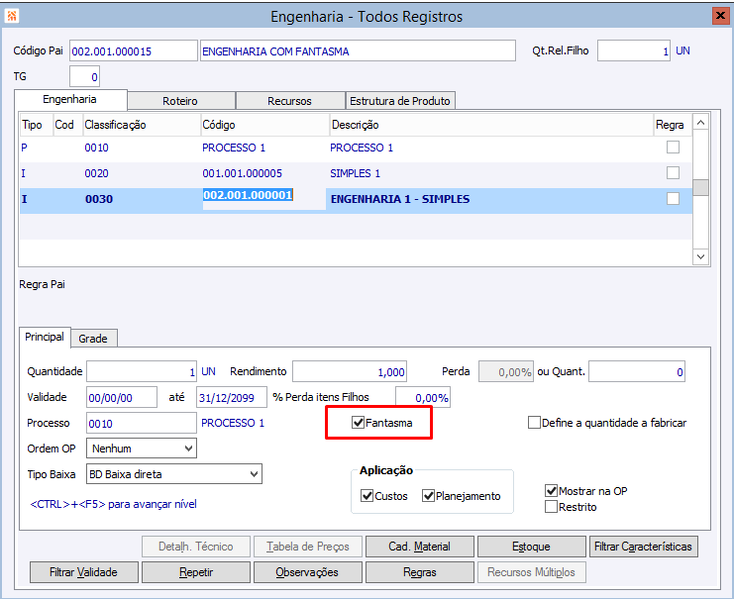Enable Define a quantidade a fabricar
The height and width of the screenshot is (599, 734).
click(534, 423)
